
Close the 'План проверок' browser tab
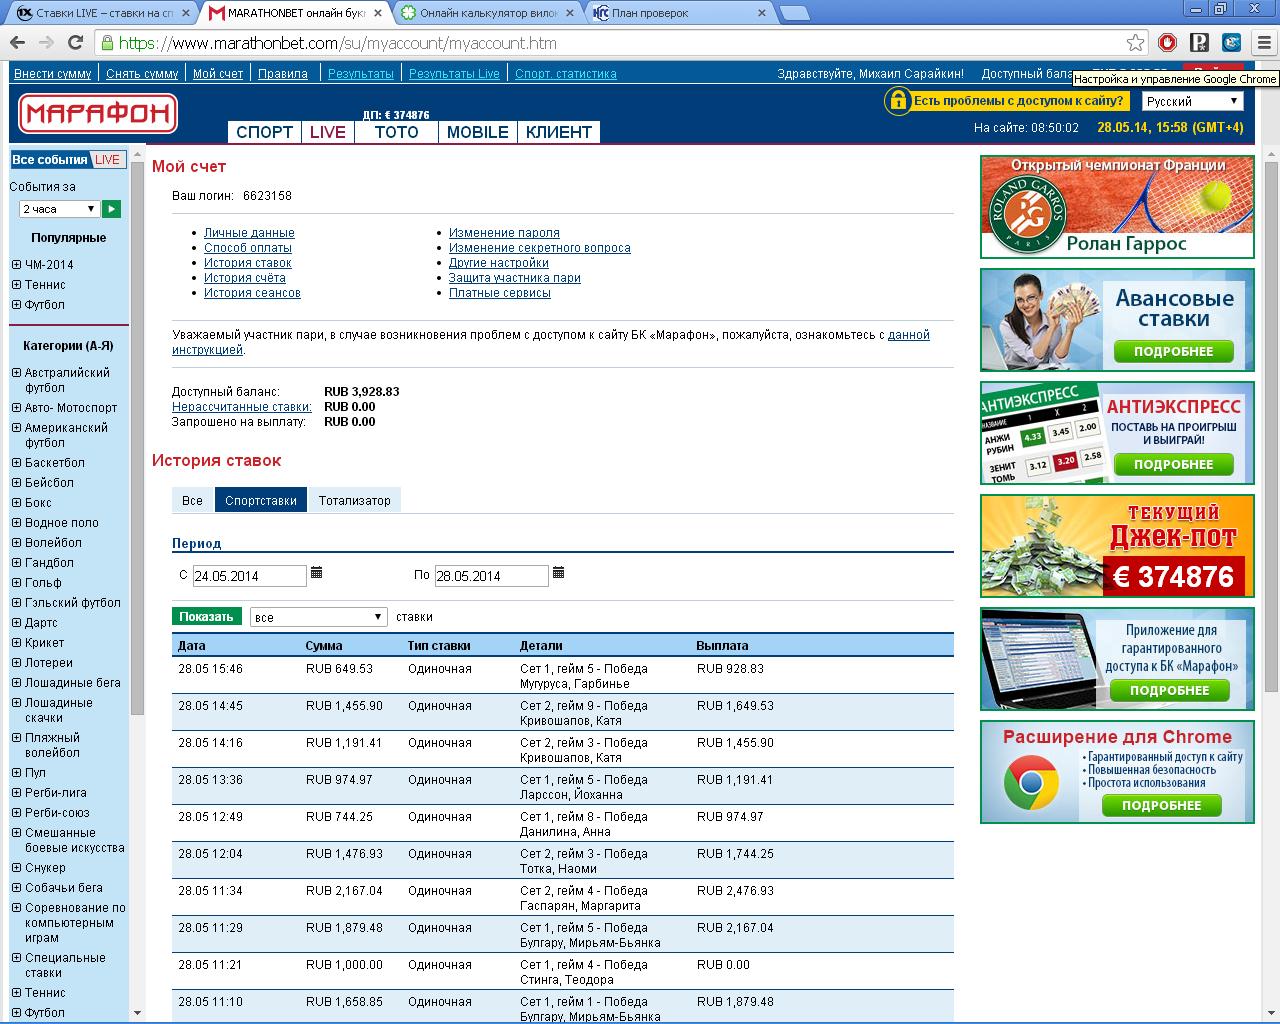762,14
